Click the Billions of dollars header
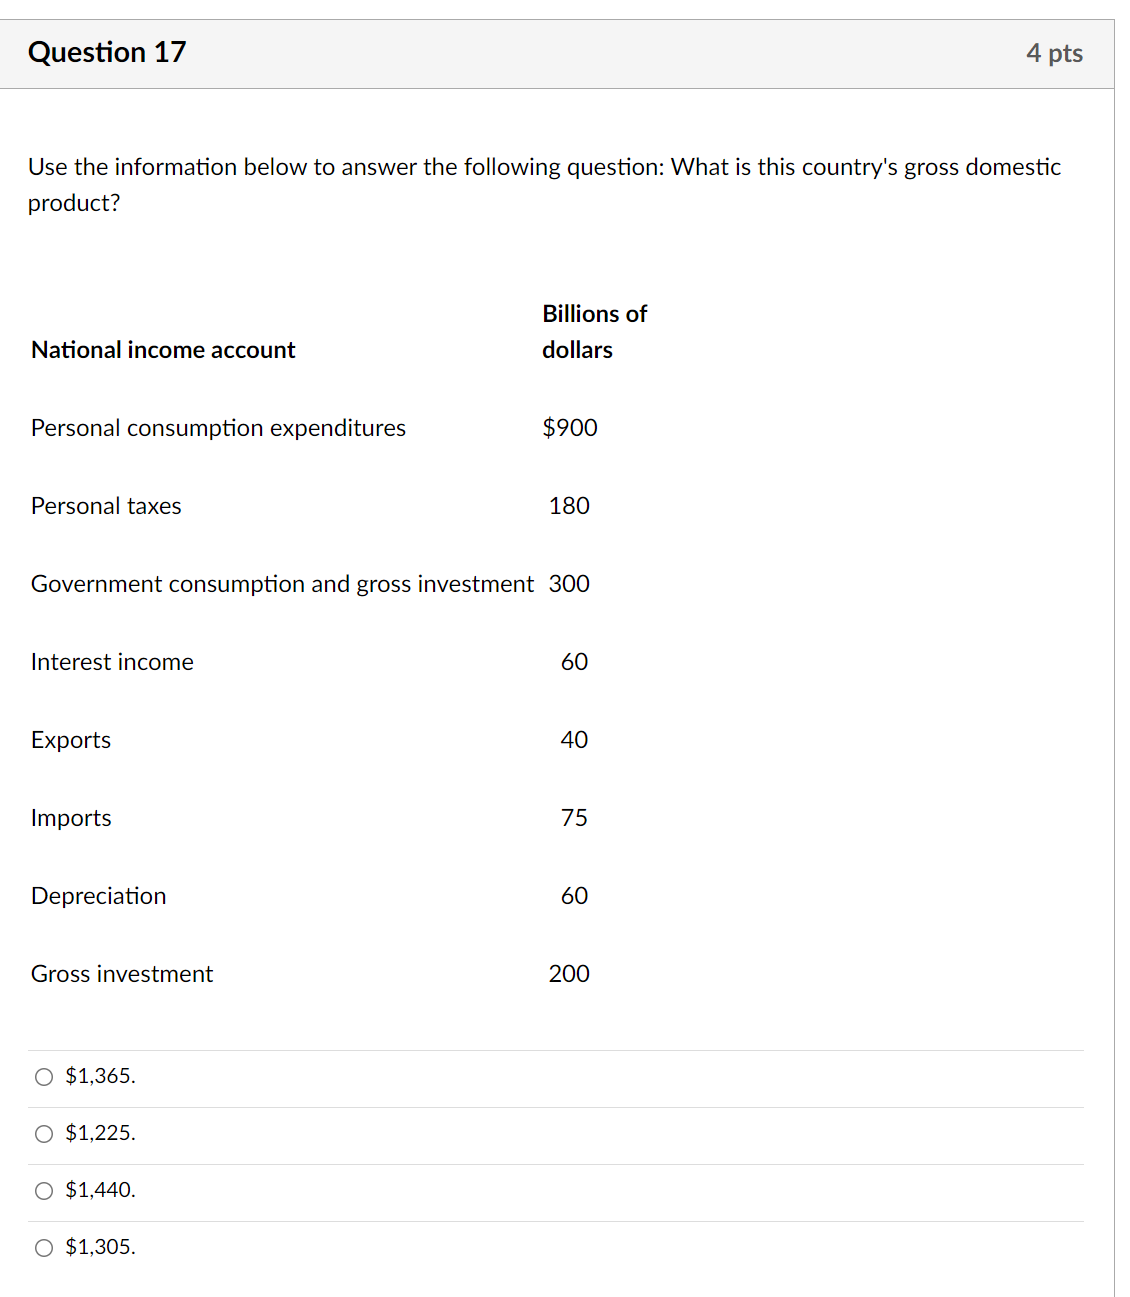Viewport: 1130px width, 1297px height. point(594,331)
